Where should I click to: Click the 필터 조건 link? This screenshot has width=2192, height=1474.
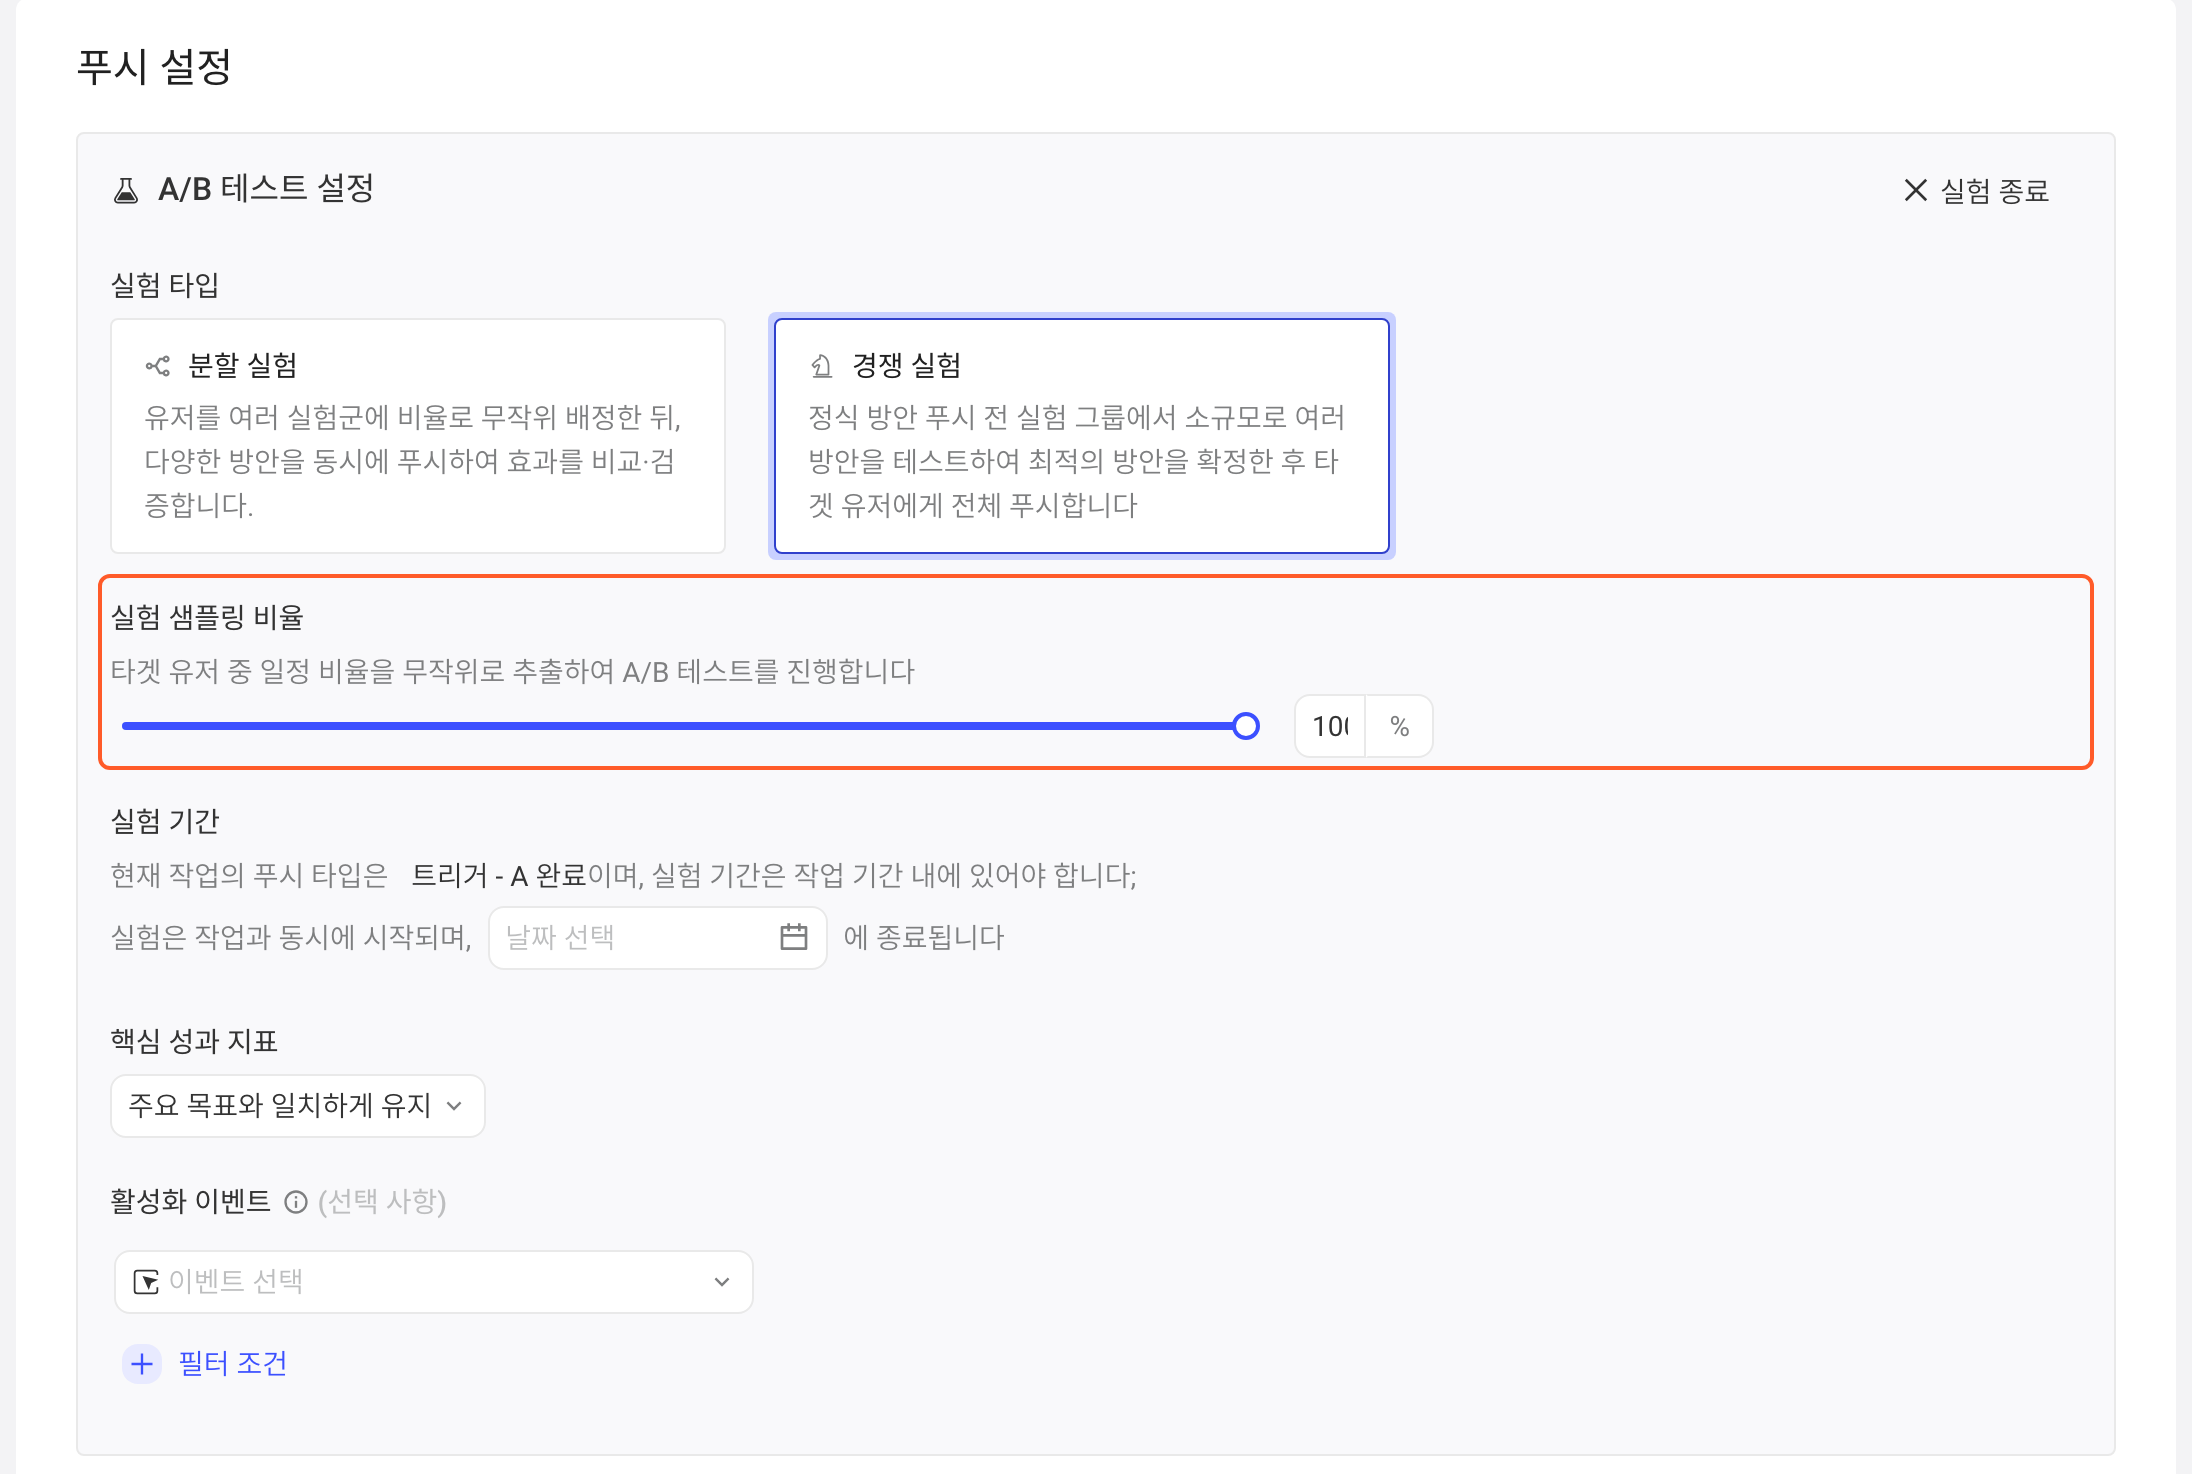233,1364
